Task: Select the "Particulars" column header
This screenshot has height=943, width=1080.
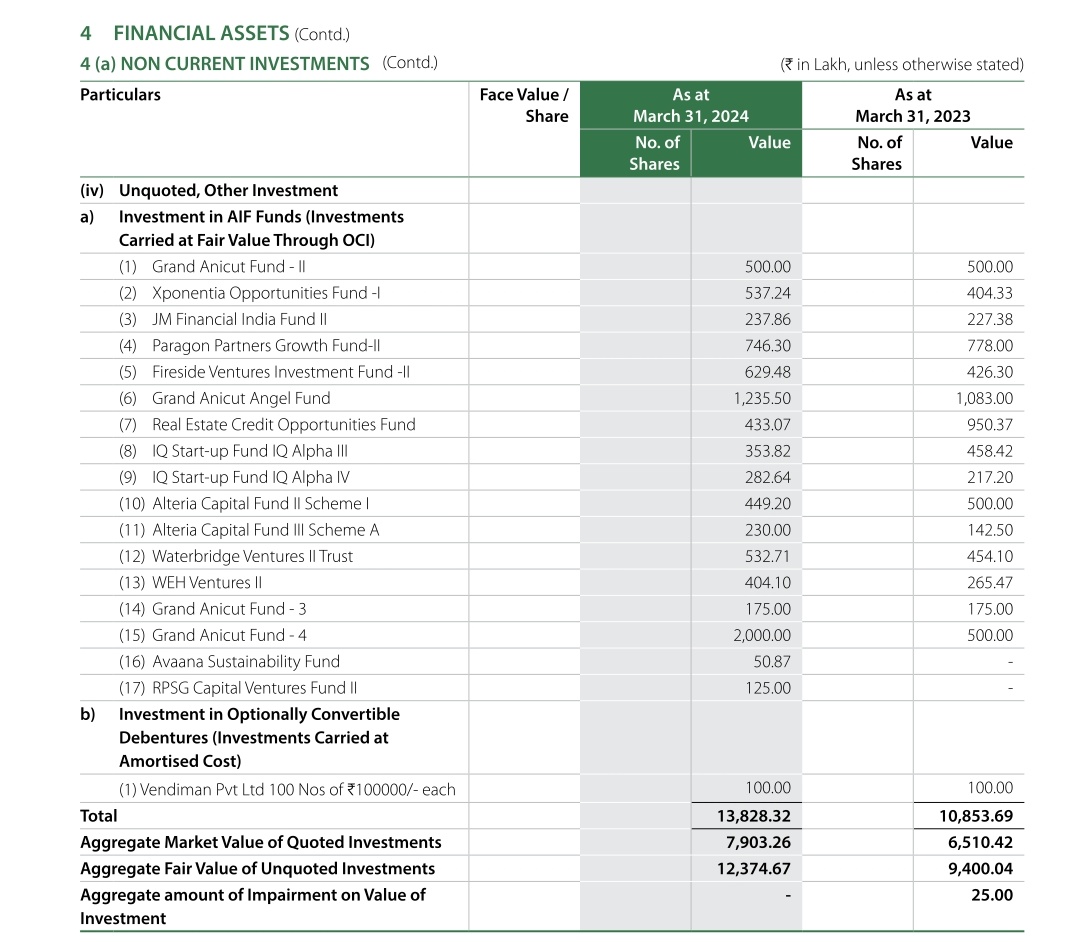Action: [121, 94]
